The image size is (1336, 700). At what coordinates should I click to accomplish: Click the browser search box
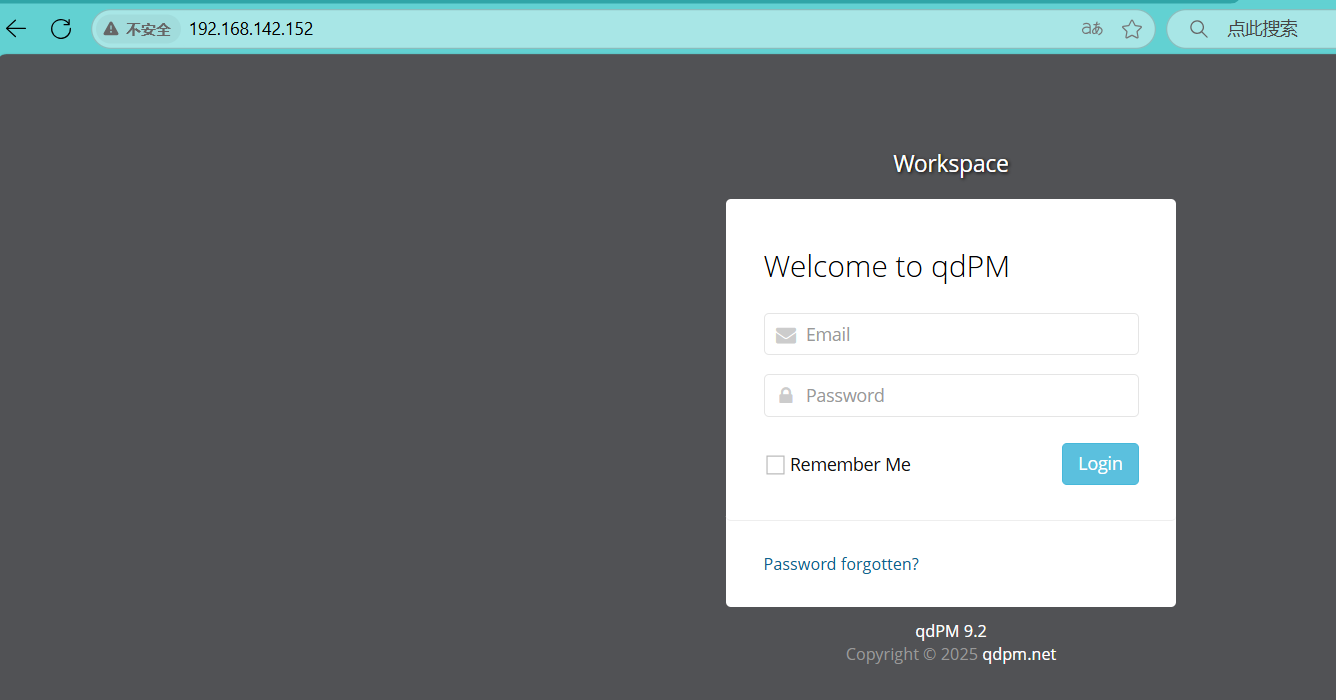pos(1252,29)
